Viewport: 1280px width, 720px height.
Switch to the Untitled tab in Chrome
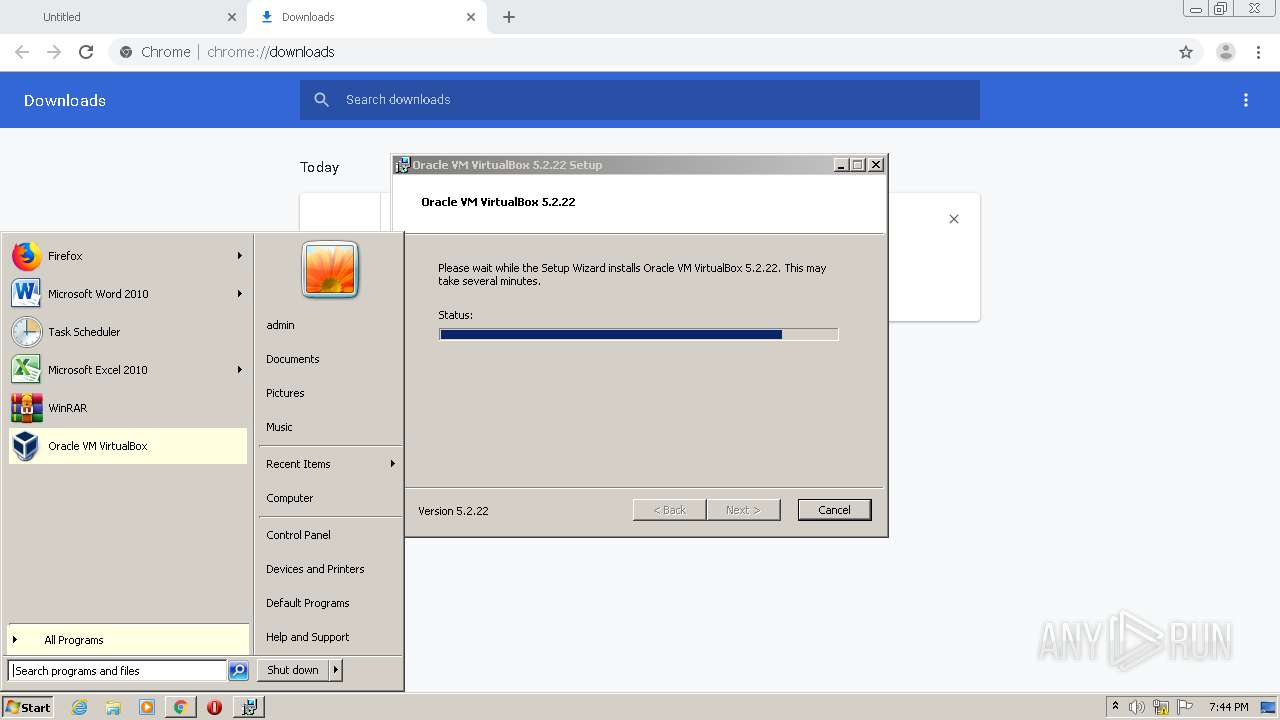pos(122,17)
